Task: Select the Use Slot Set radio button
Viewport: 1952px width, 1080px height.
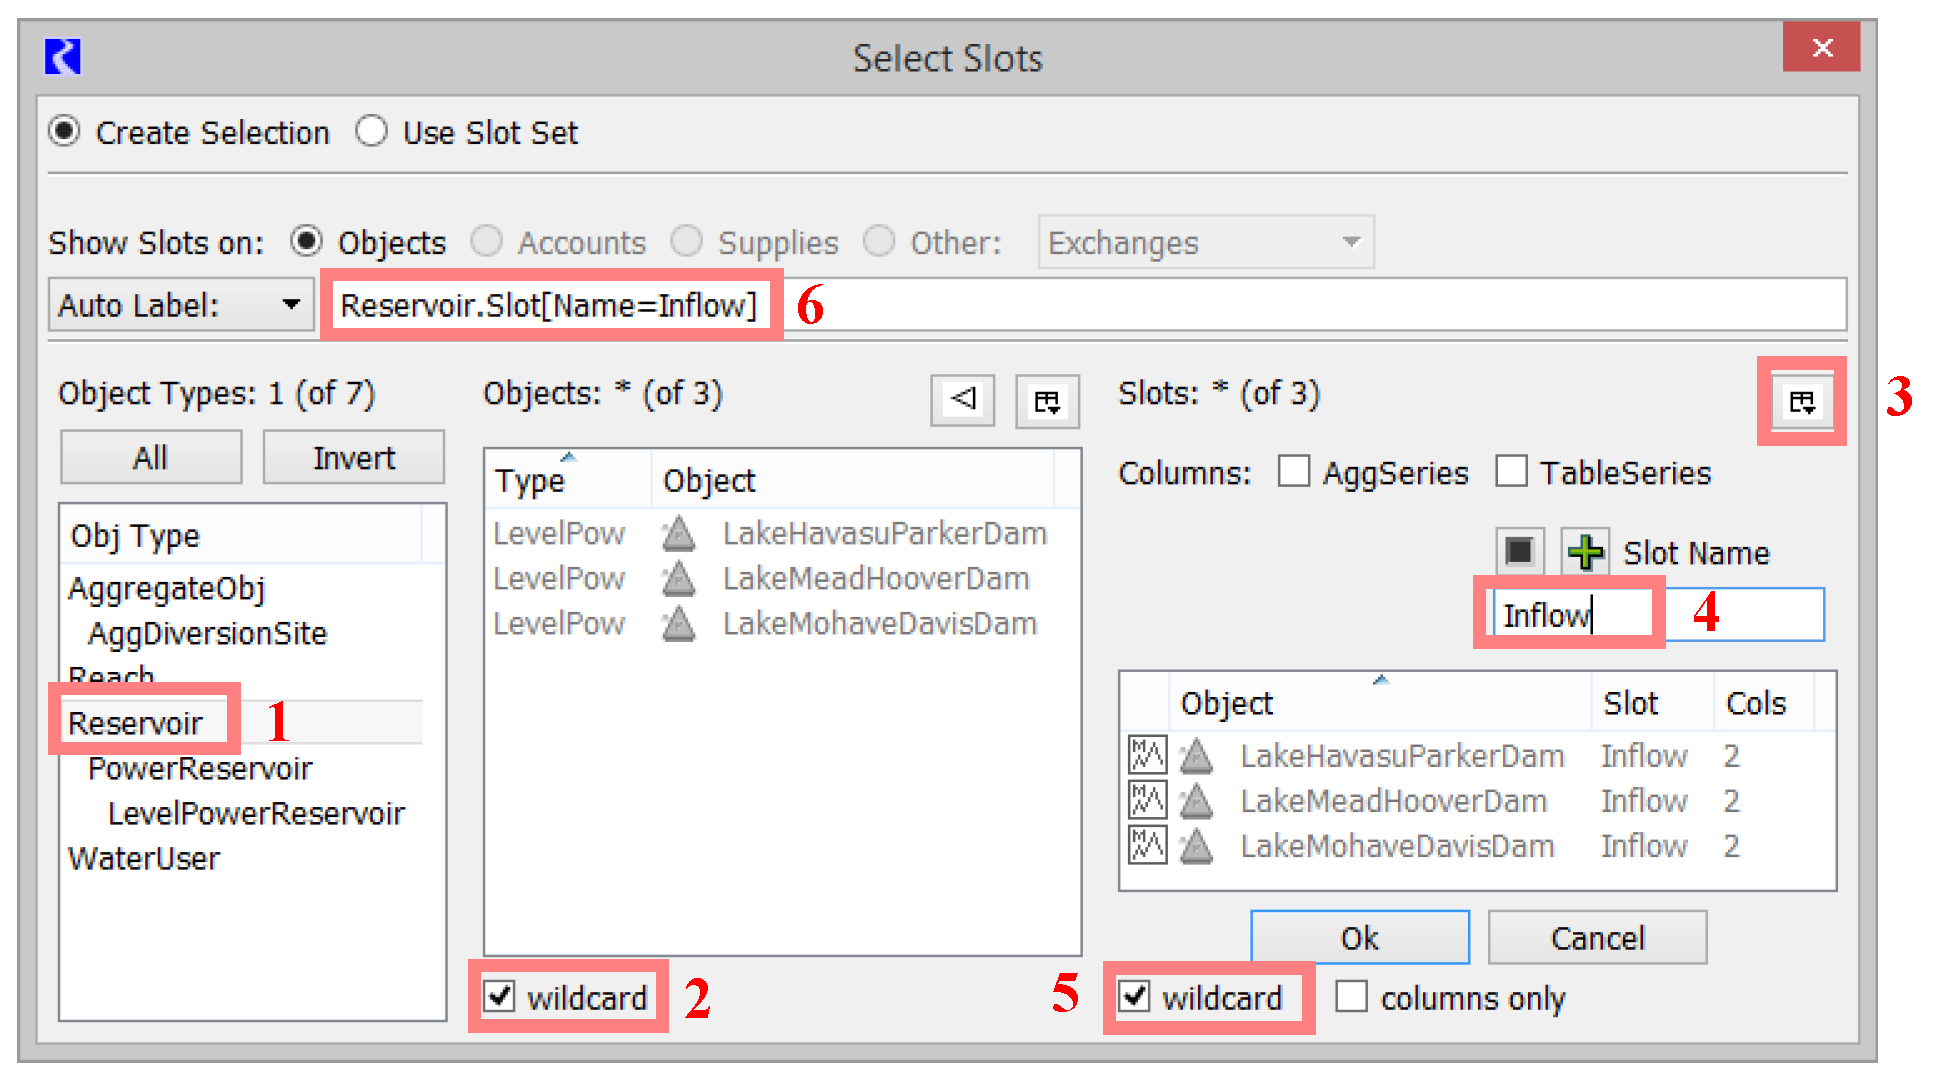Action: tap(372, 132)
